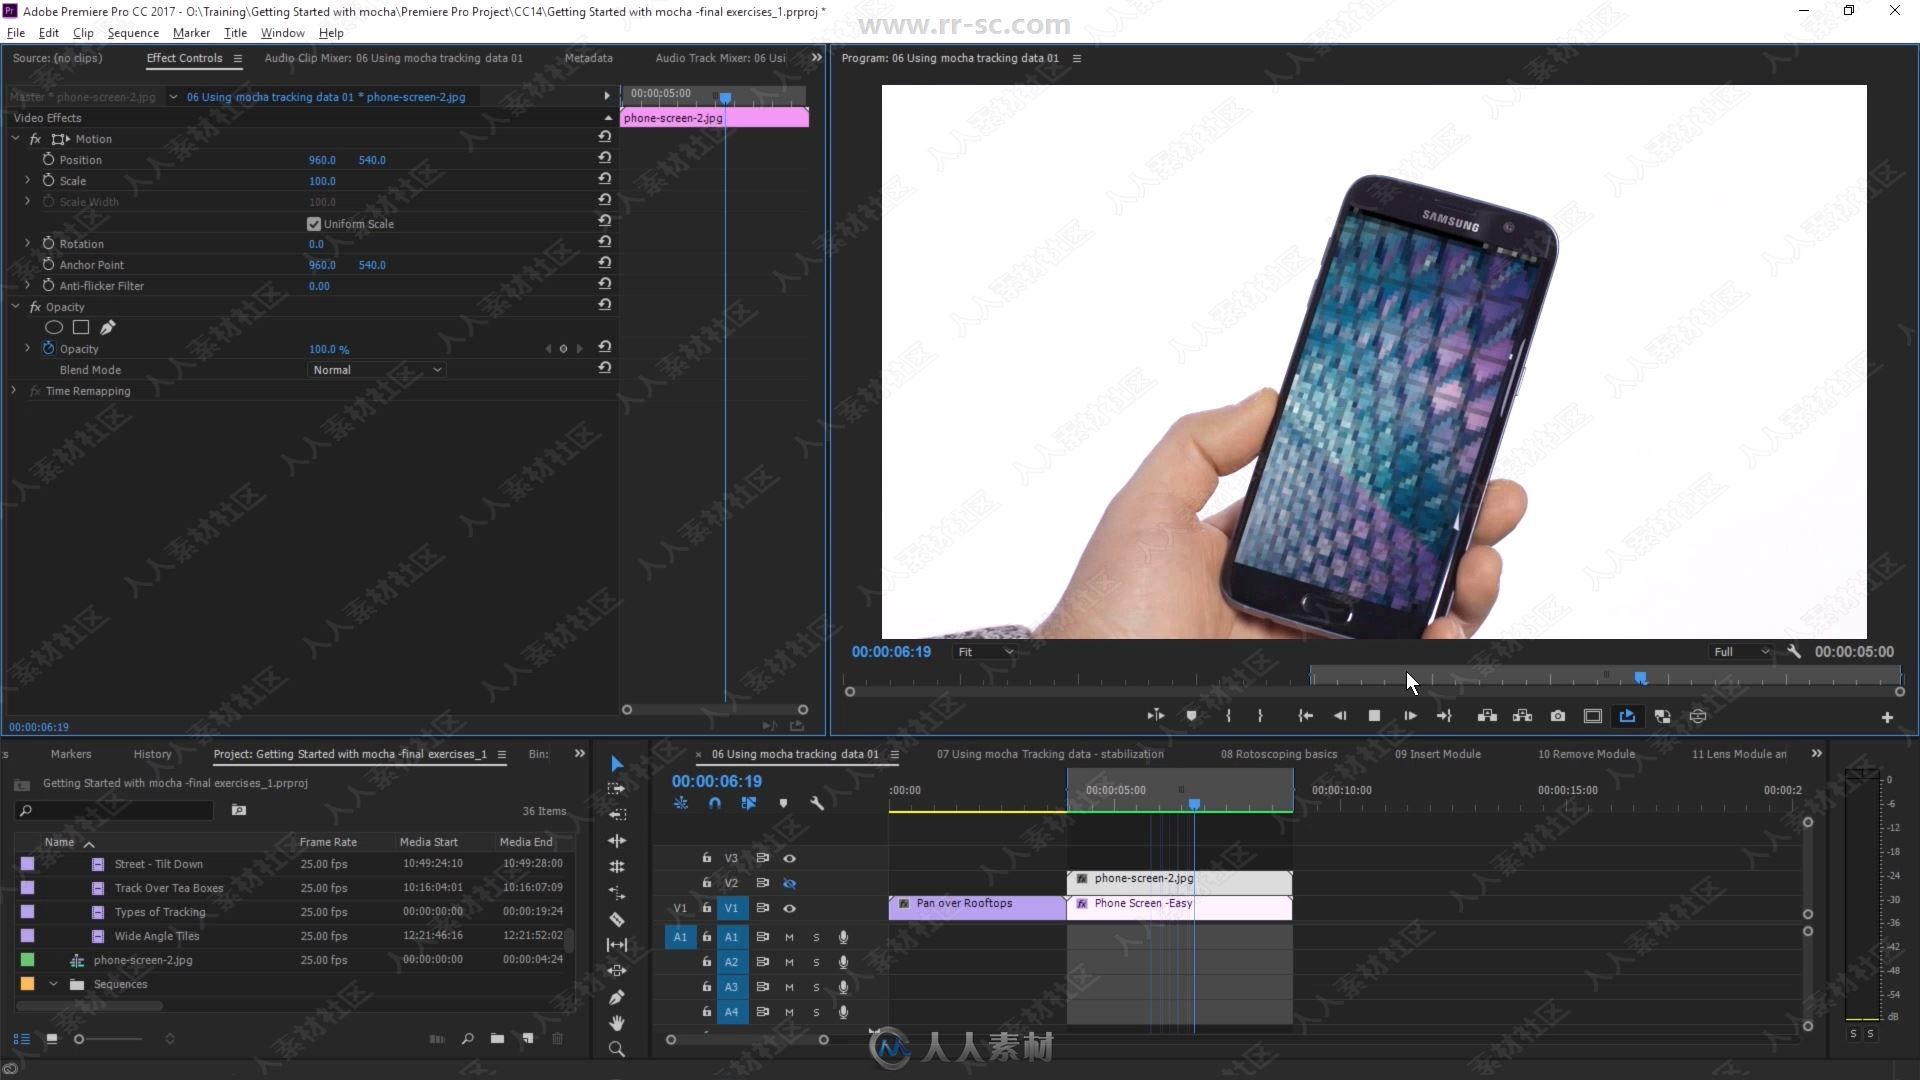The width and height of the screenshot is (1920, 1080).
Task: Open Blend Mode dropdown
Action: [x=376, y=370]
